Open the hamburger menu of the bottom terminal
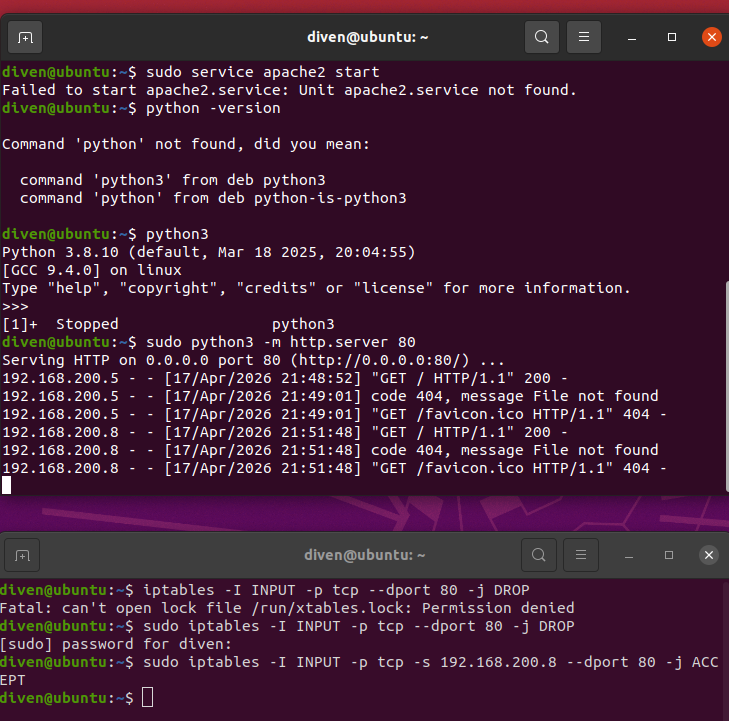The width and height of the screenshot is (729, 721). click(x=581, y=555)
